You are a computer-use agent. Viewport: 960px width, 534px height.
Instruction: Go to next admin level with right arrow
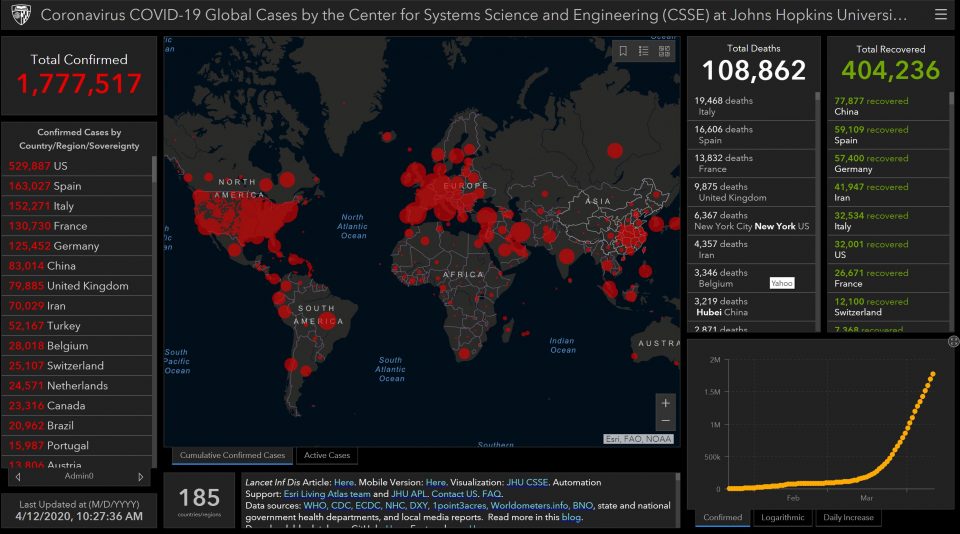142,476
